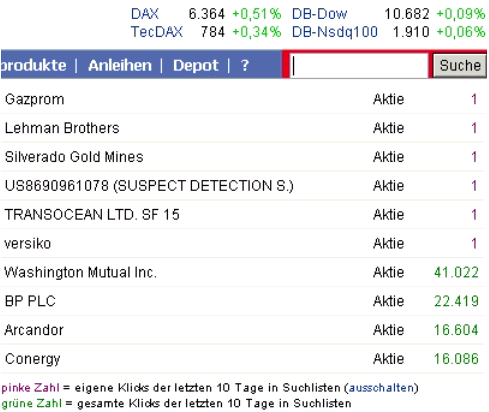Click the green click count 22.419

pos(456,301)
